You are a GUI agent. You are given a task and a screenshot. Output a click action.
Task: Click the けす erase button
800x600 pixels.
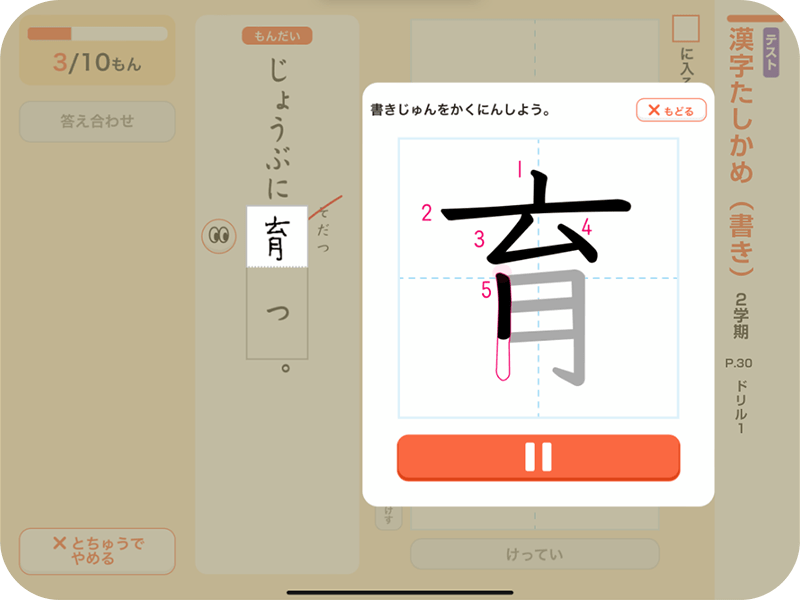[x=389, y=516]
